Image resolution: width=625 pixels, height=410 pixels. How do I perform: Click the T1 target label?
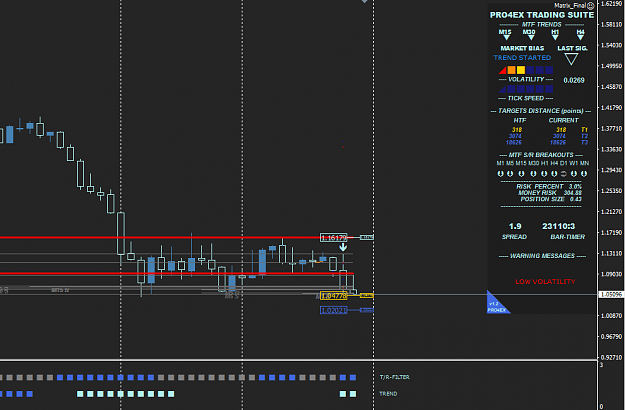point(584,130)
